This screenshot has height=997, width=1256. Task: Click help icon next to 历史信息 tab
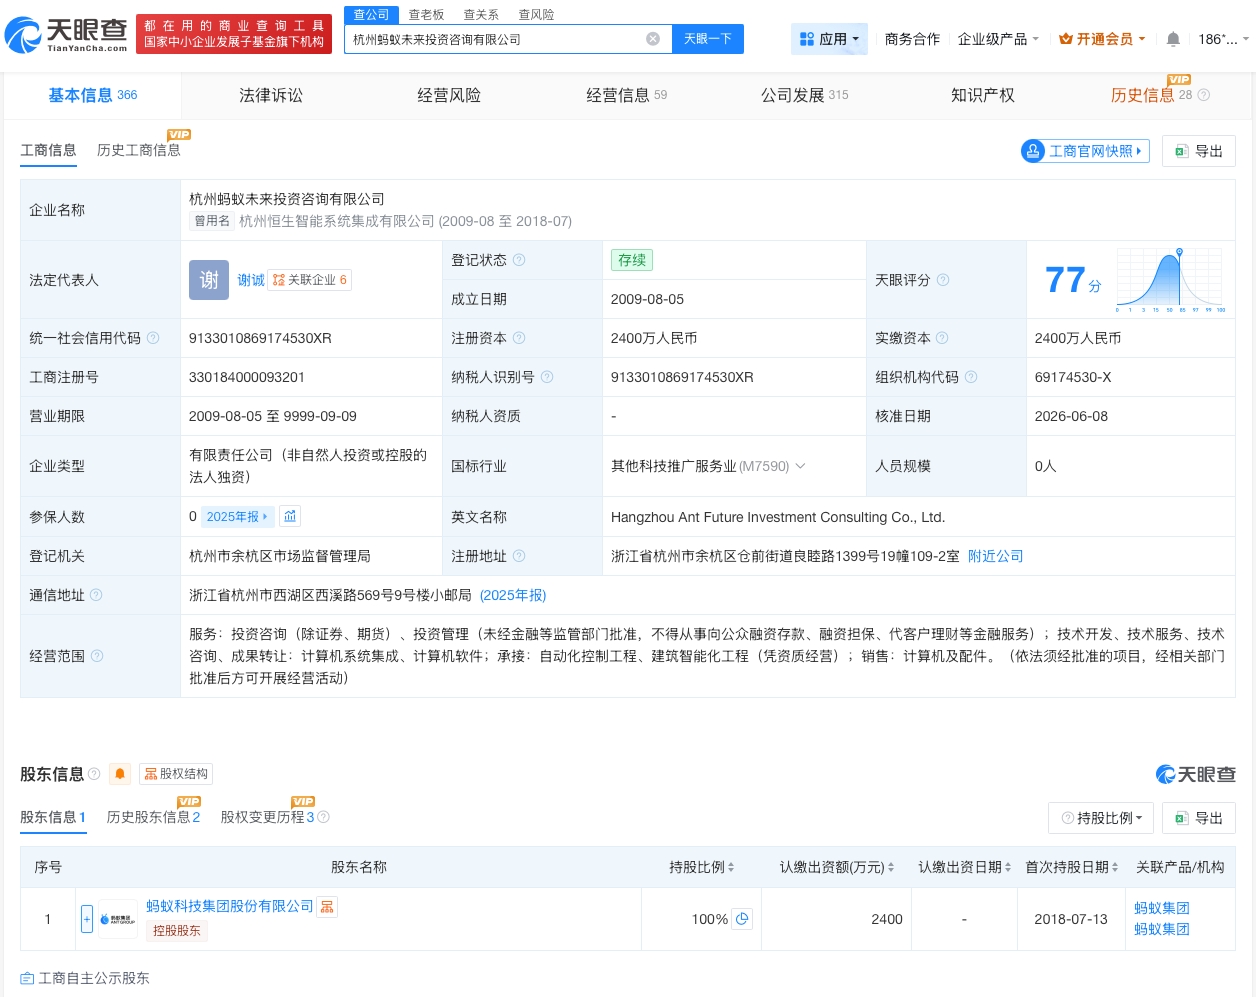click(1204, 95)
